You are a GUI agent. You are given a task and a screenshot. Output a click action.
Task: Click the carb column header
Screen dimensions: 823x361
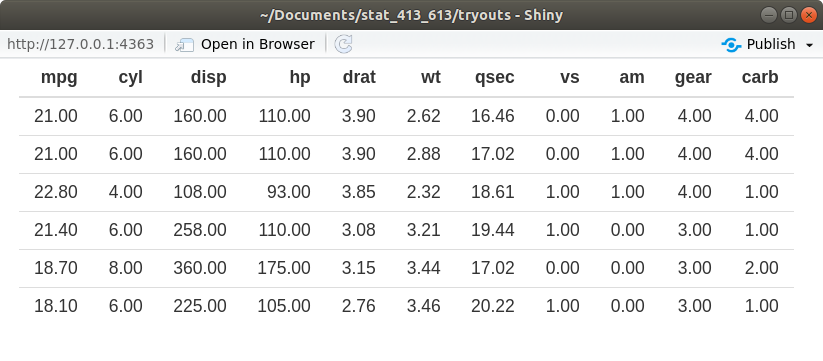759,78
